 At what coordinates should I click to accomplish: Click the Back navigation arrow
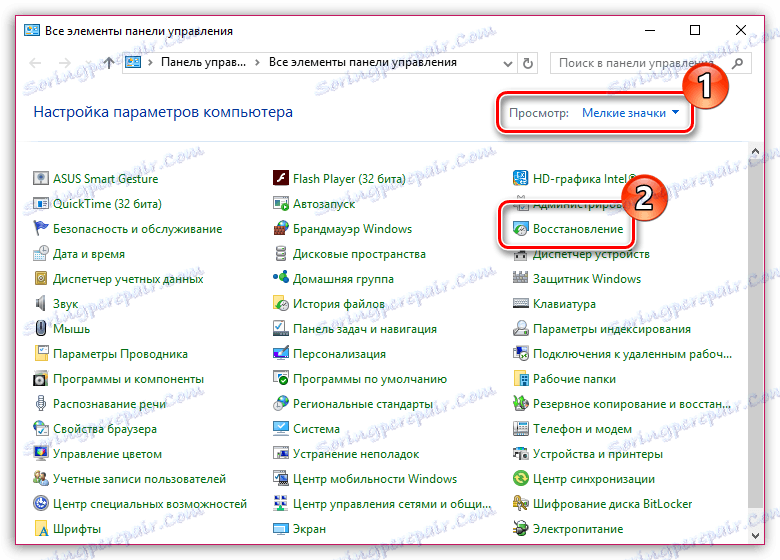click(35, 63)
